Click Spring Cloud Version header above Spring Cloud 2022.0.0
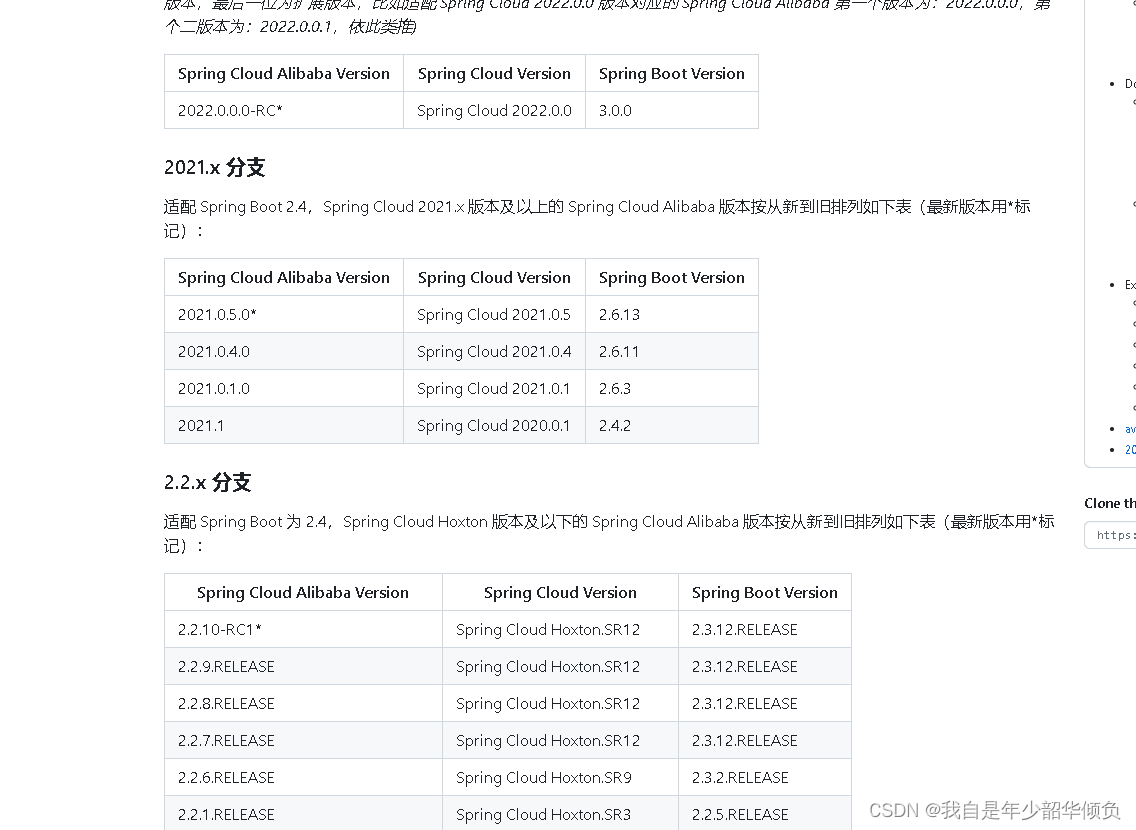 [494, 74]
